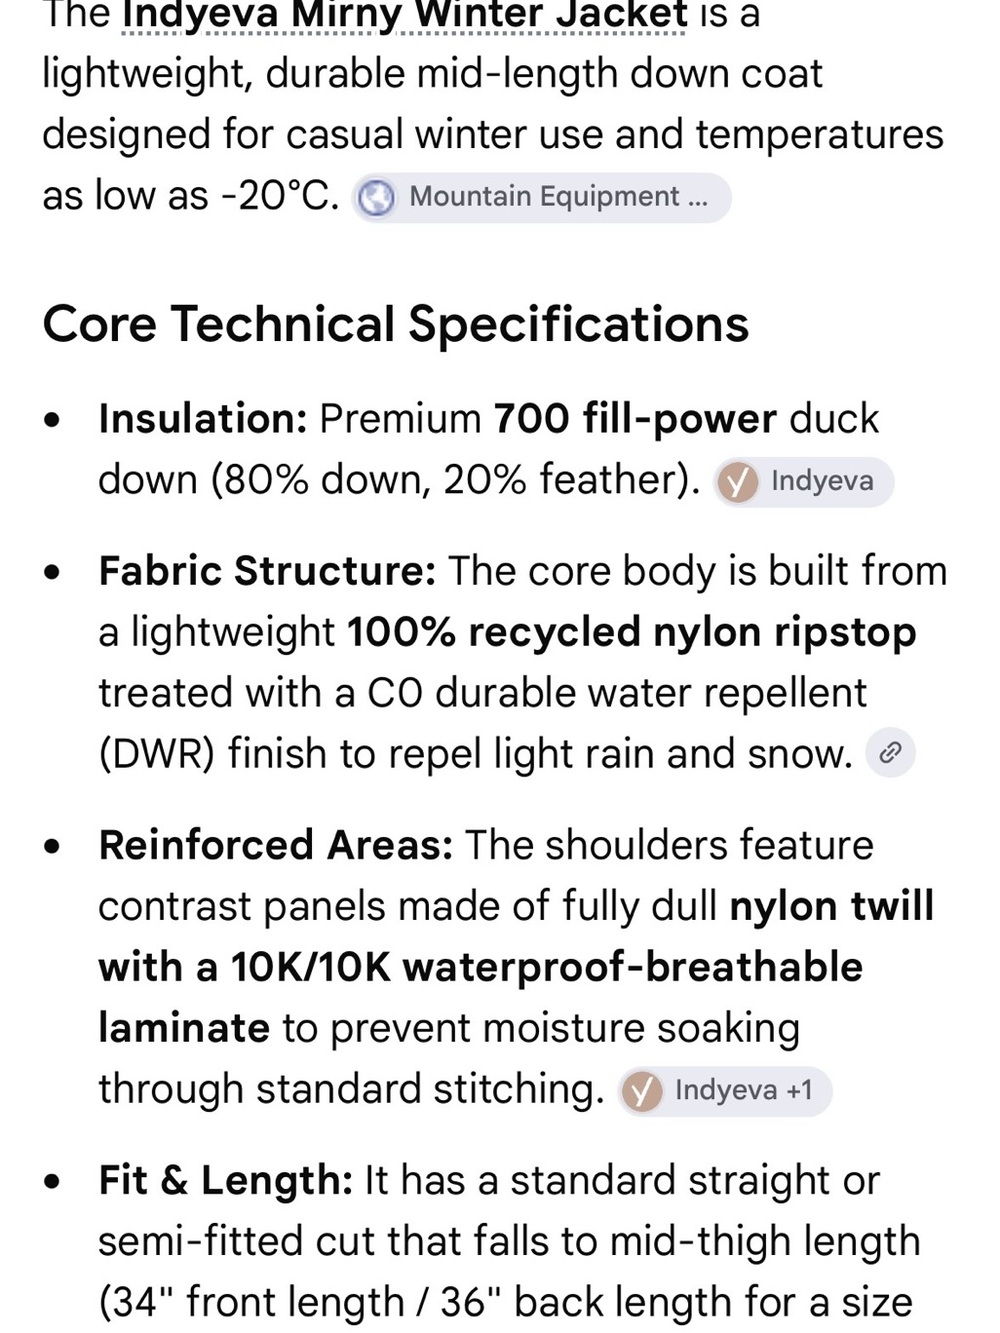This screenshot has height=1333, width=1000.
Task: Click the Fabric Structure bullet label
Action: (267, 571)
